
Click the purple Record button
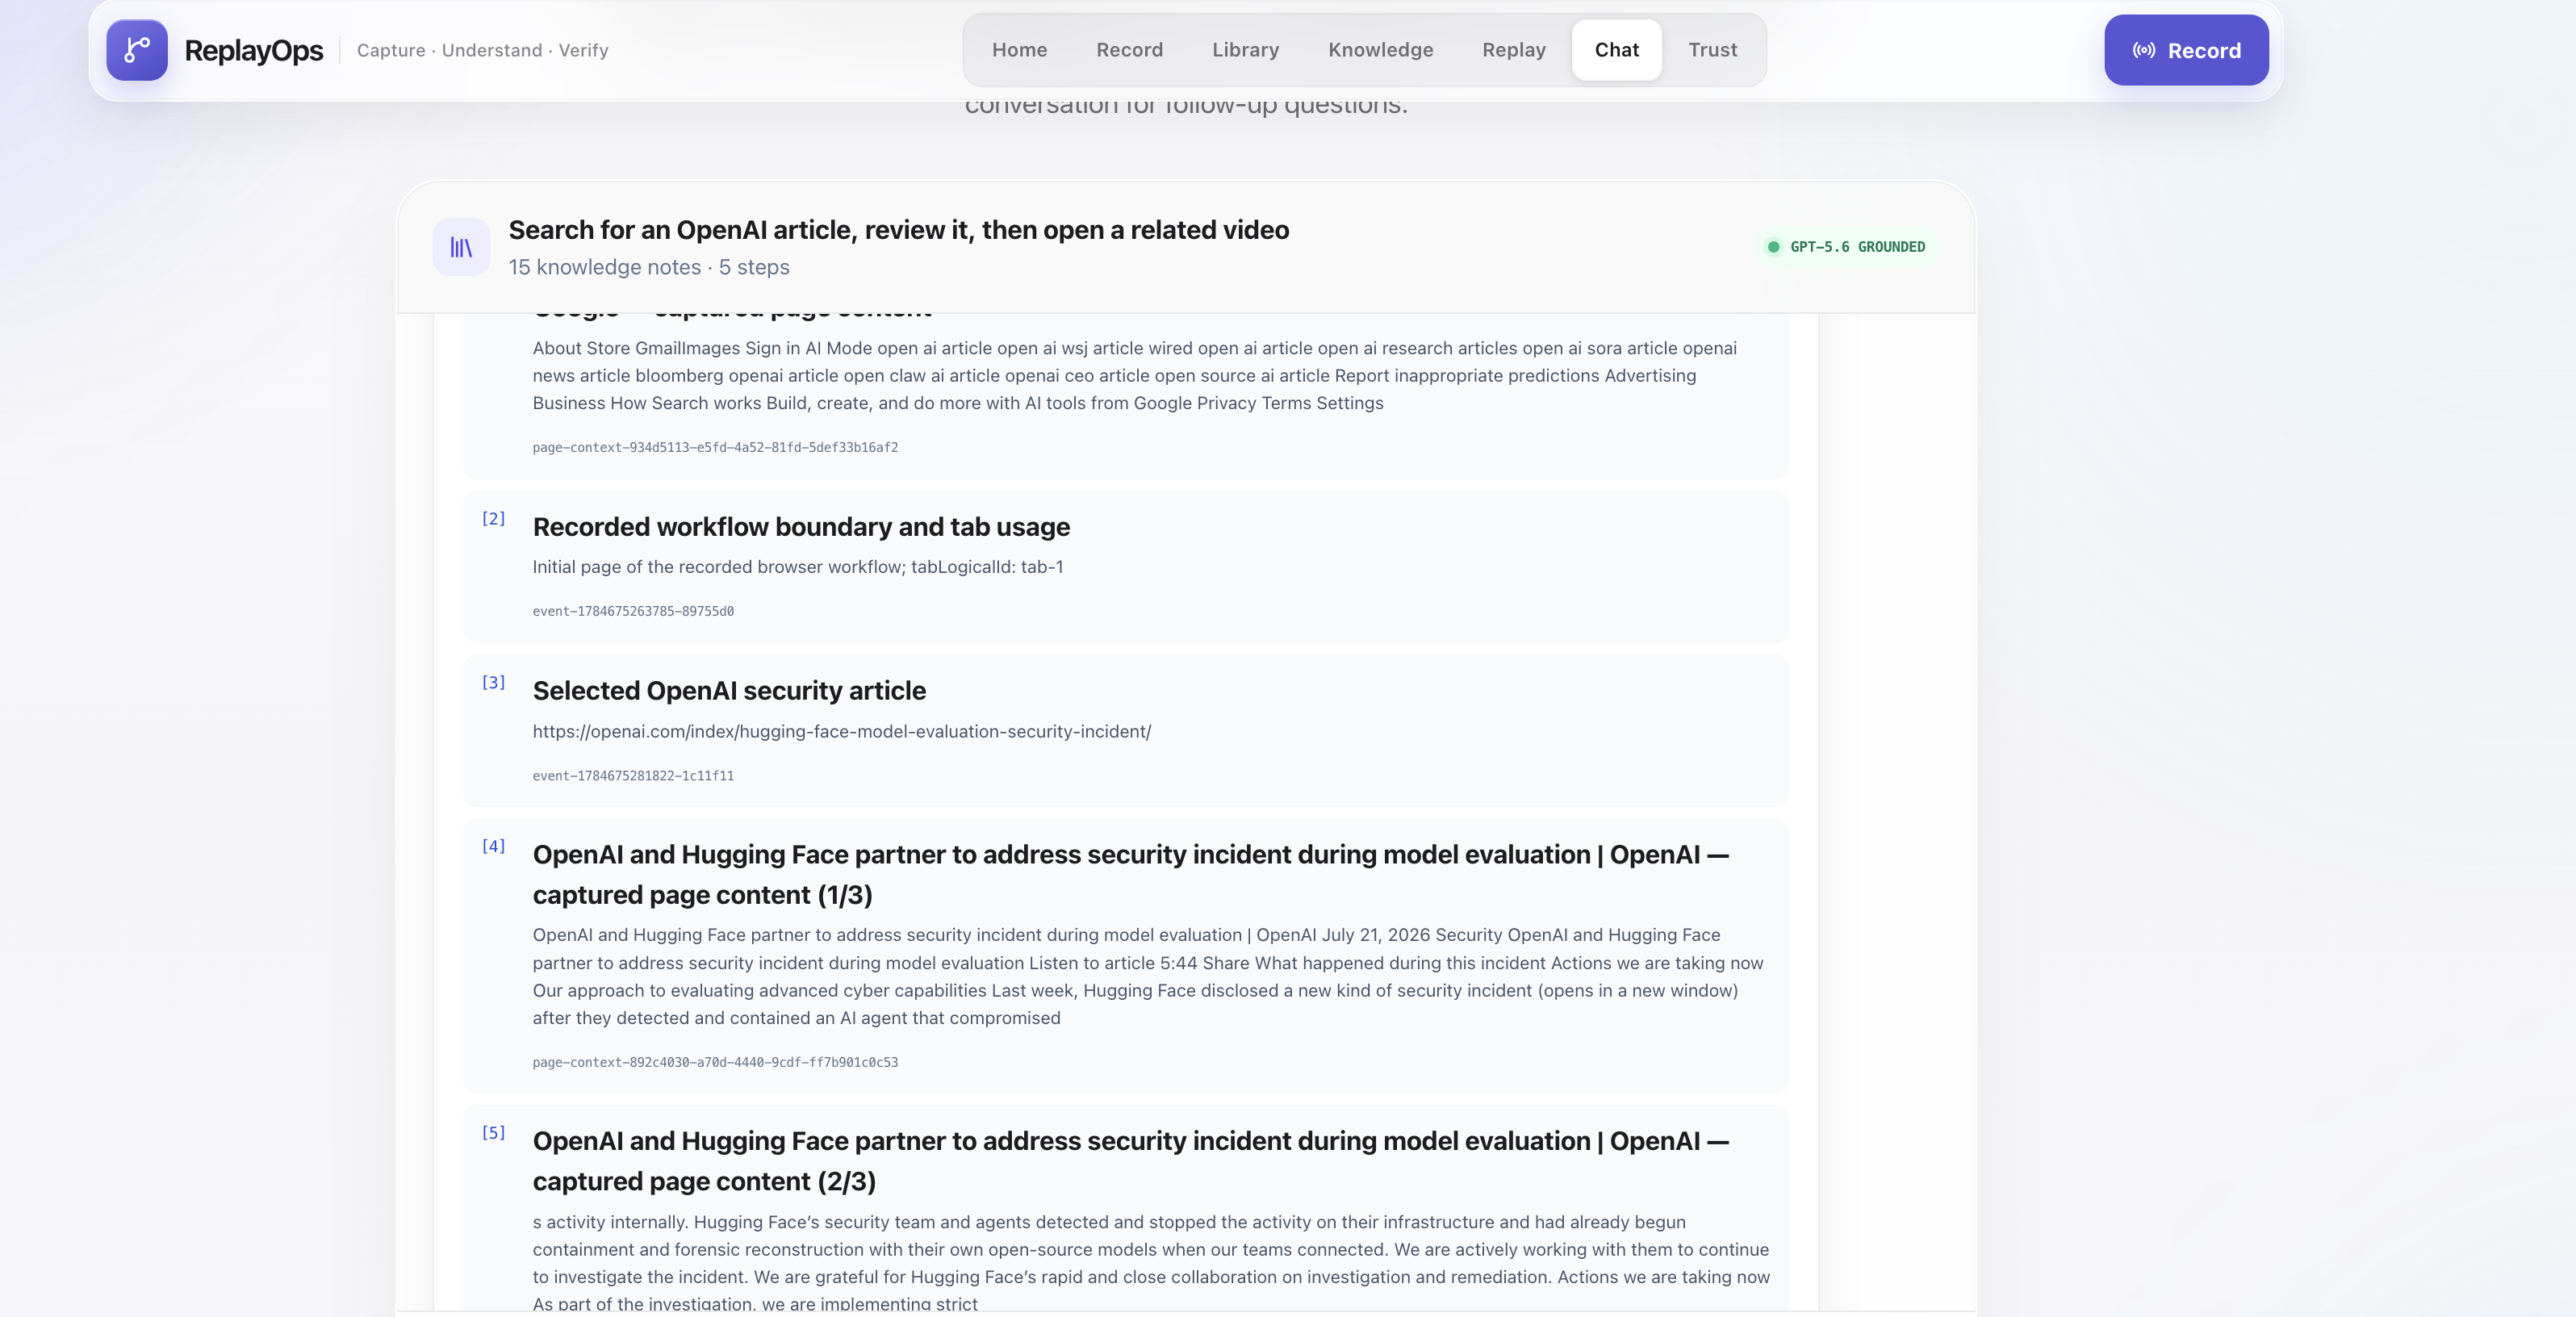pyautogui.click(x=2186, y=50)
